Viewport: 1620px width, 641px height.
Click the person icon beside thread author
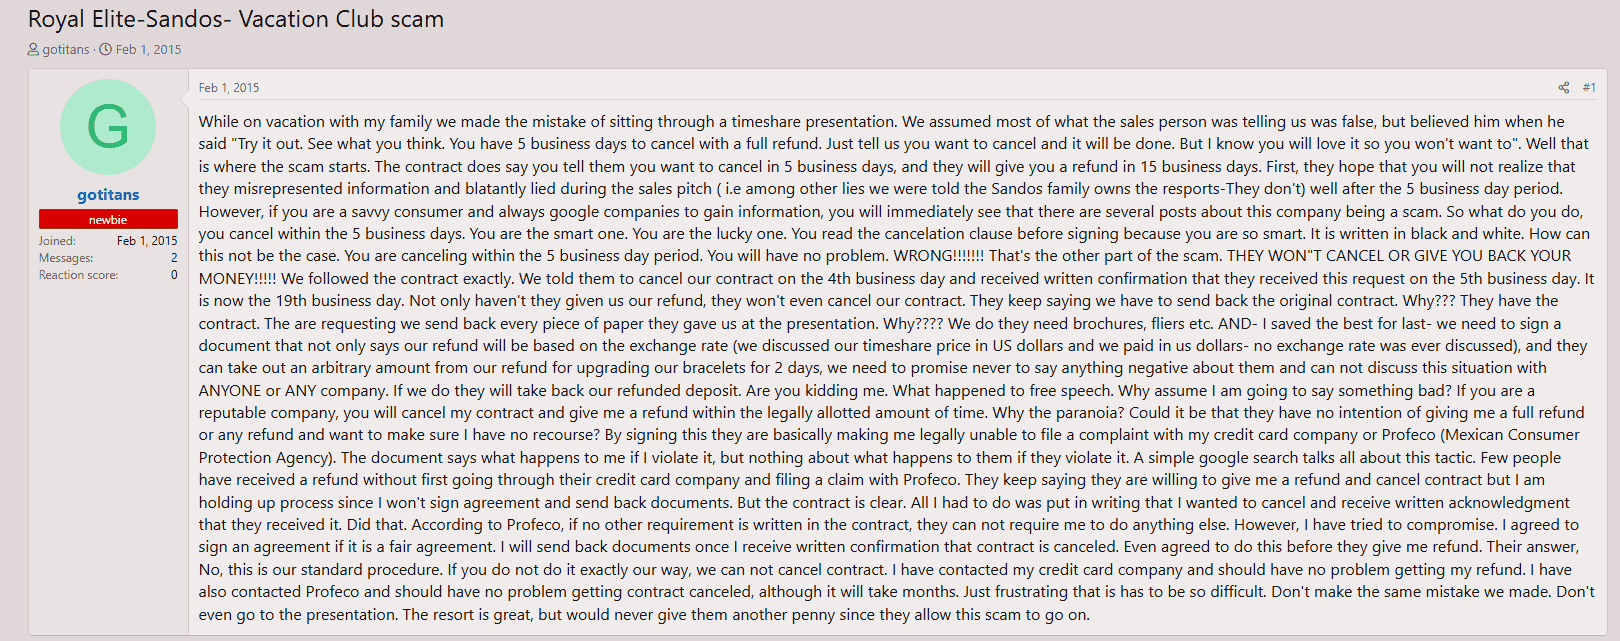(x=33, y=49)
